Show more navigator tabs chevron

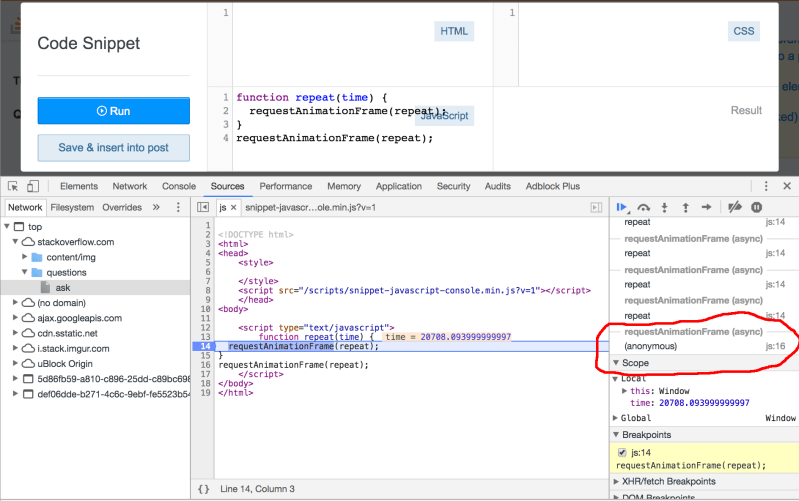pyautogui.click(x=156, y=207)
